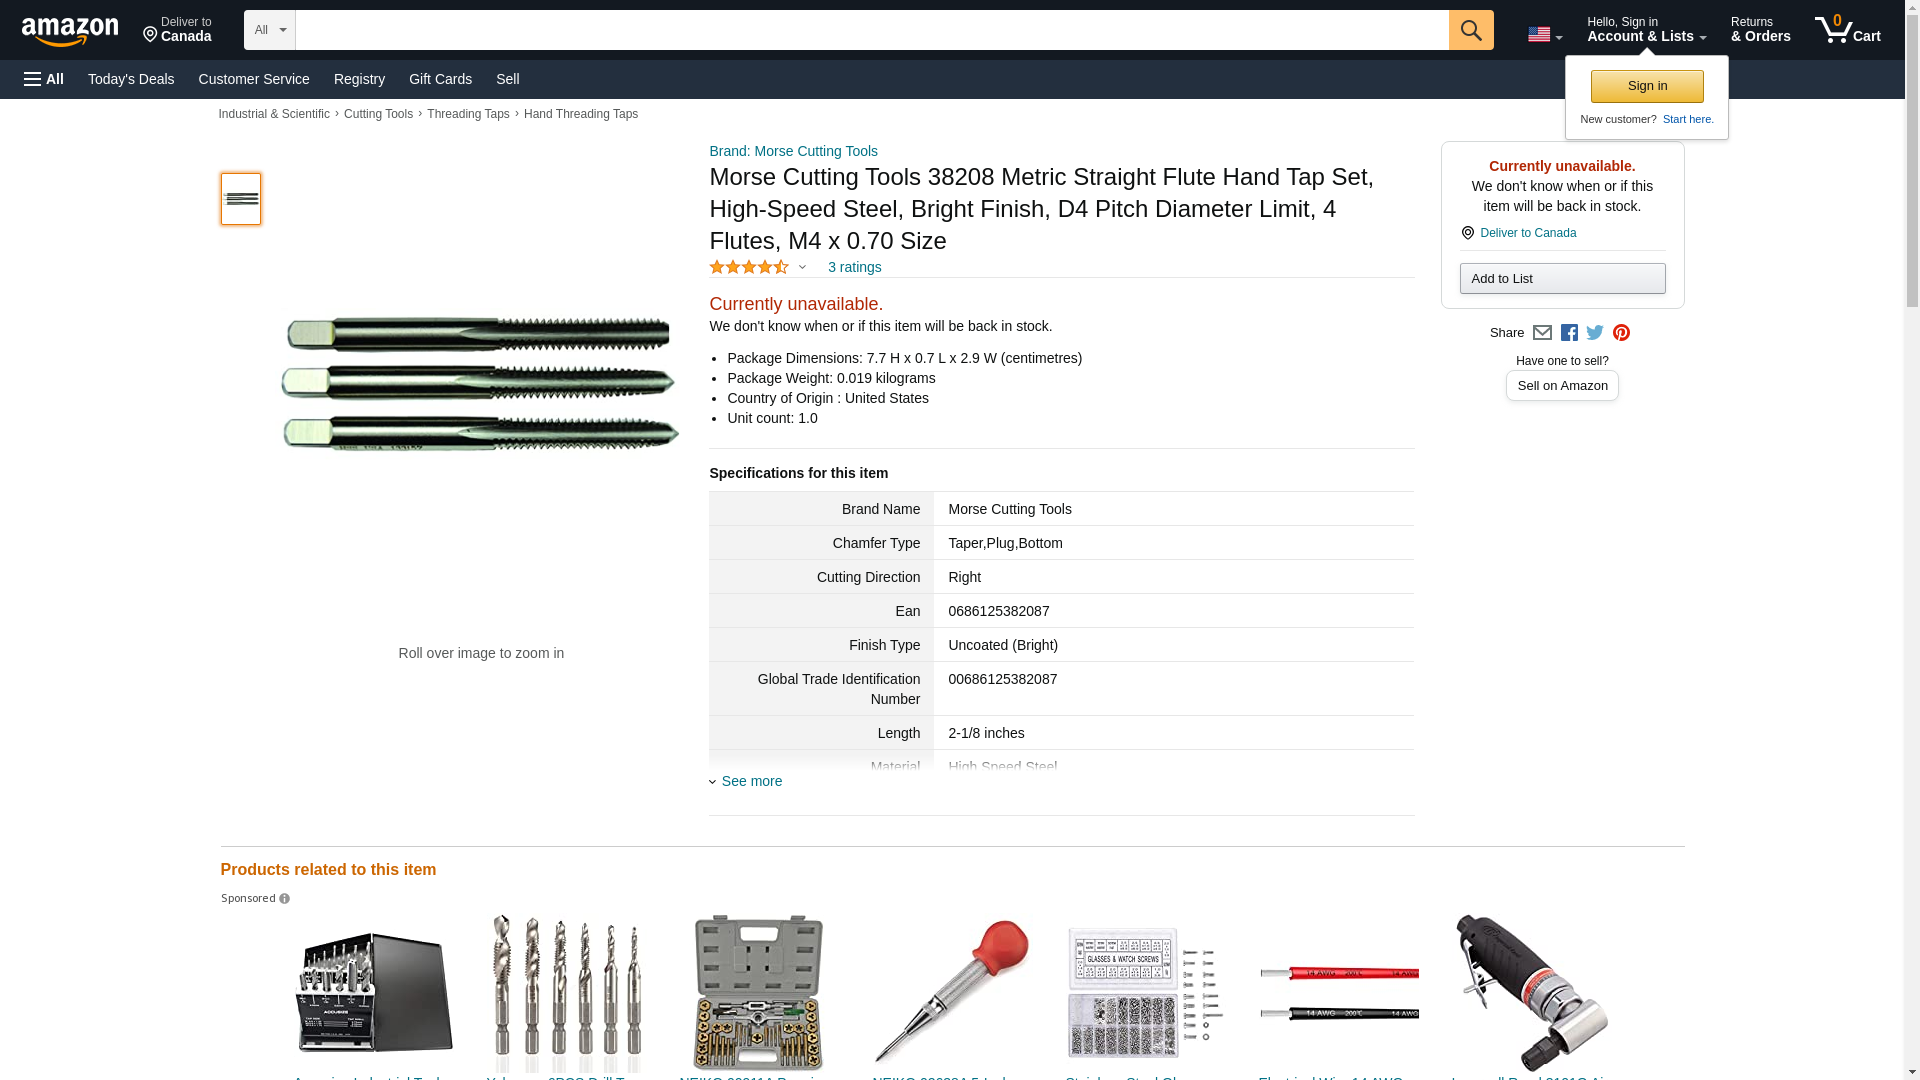Open the language flag selector
The image size is (1920, 1080).
click(x=1545, y=34)
